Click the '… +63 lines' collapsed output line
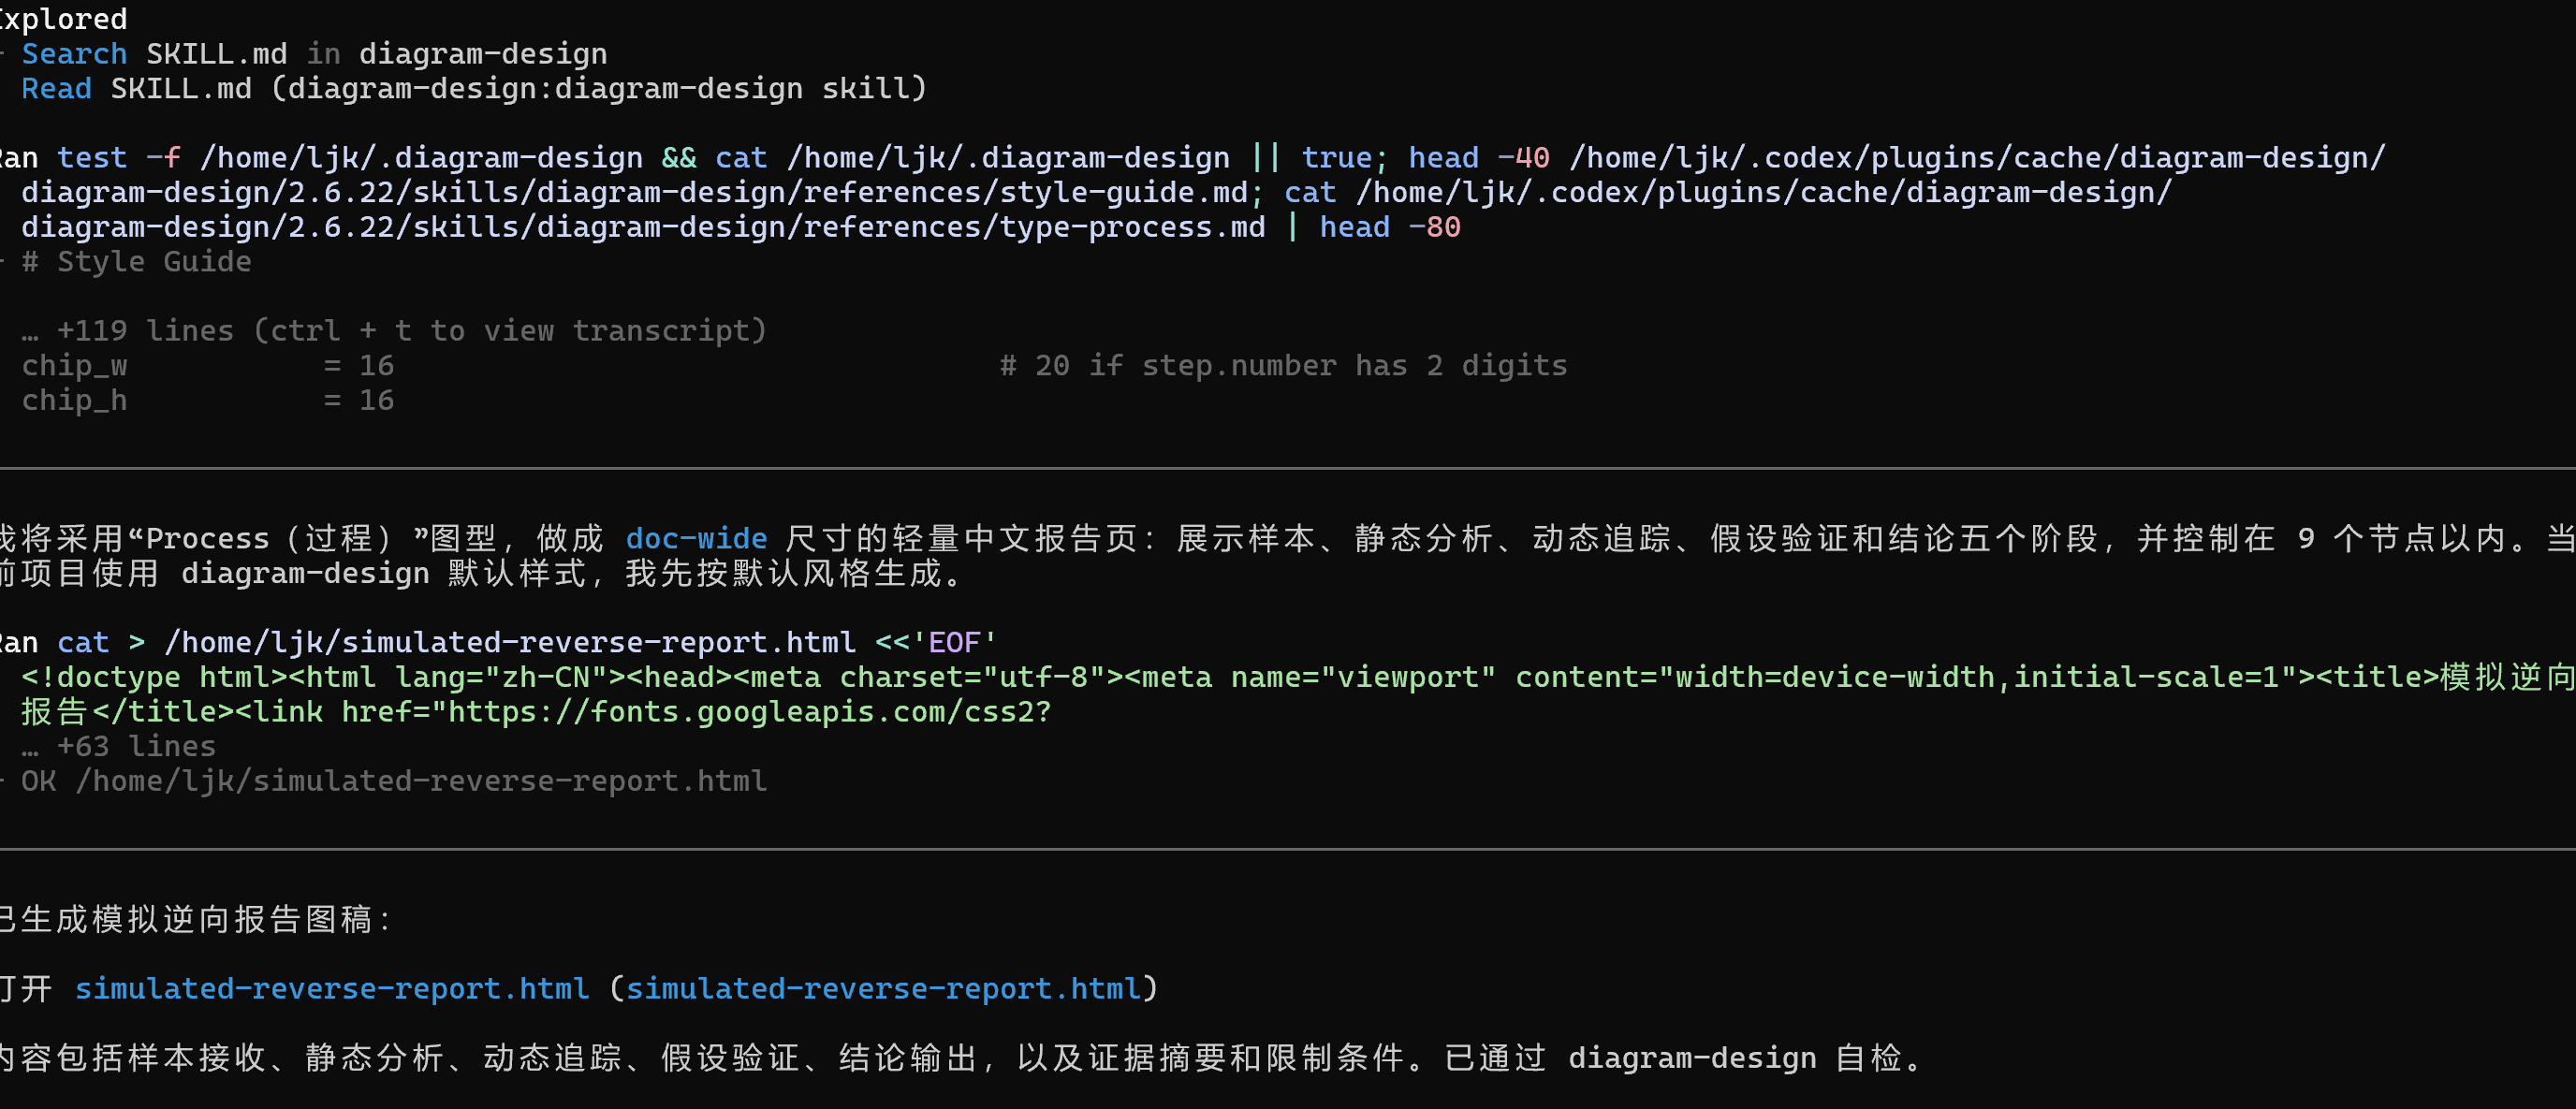The width and height of the screenshot is (2576, 1109). pyautogui.click(x=118, y=747)
